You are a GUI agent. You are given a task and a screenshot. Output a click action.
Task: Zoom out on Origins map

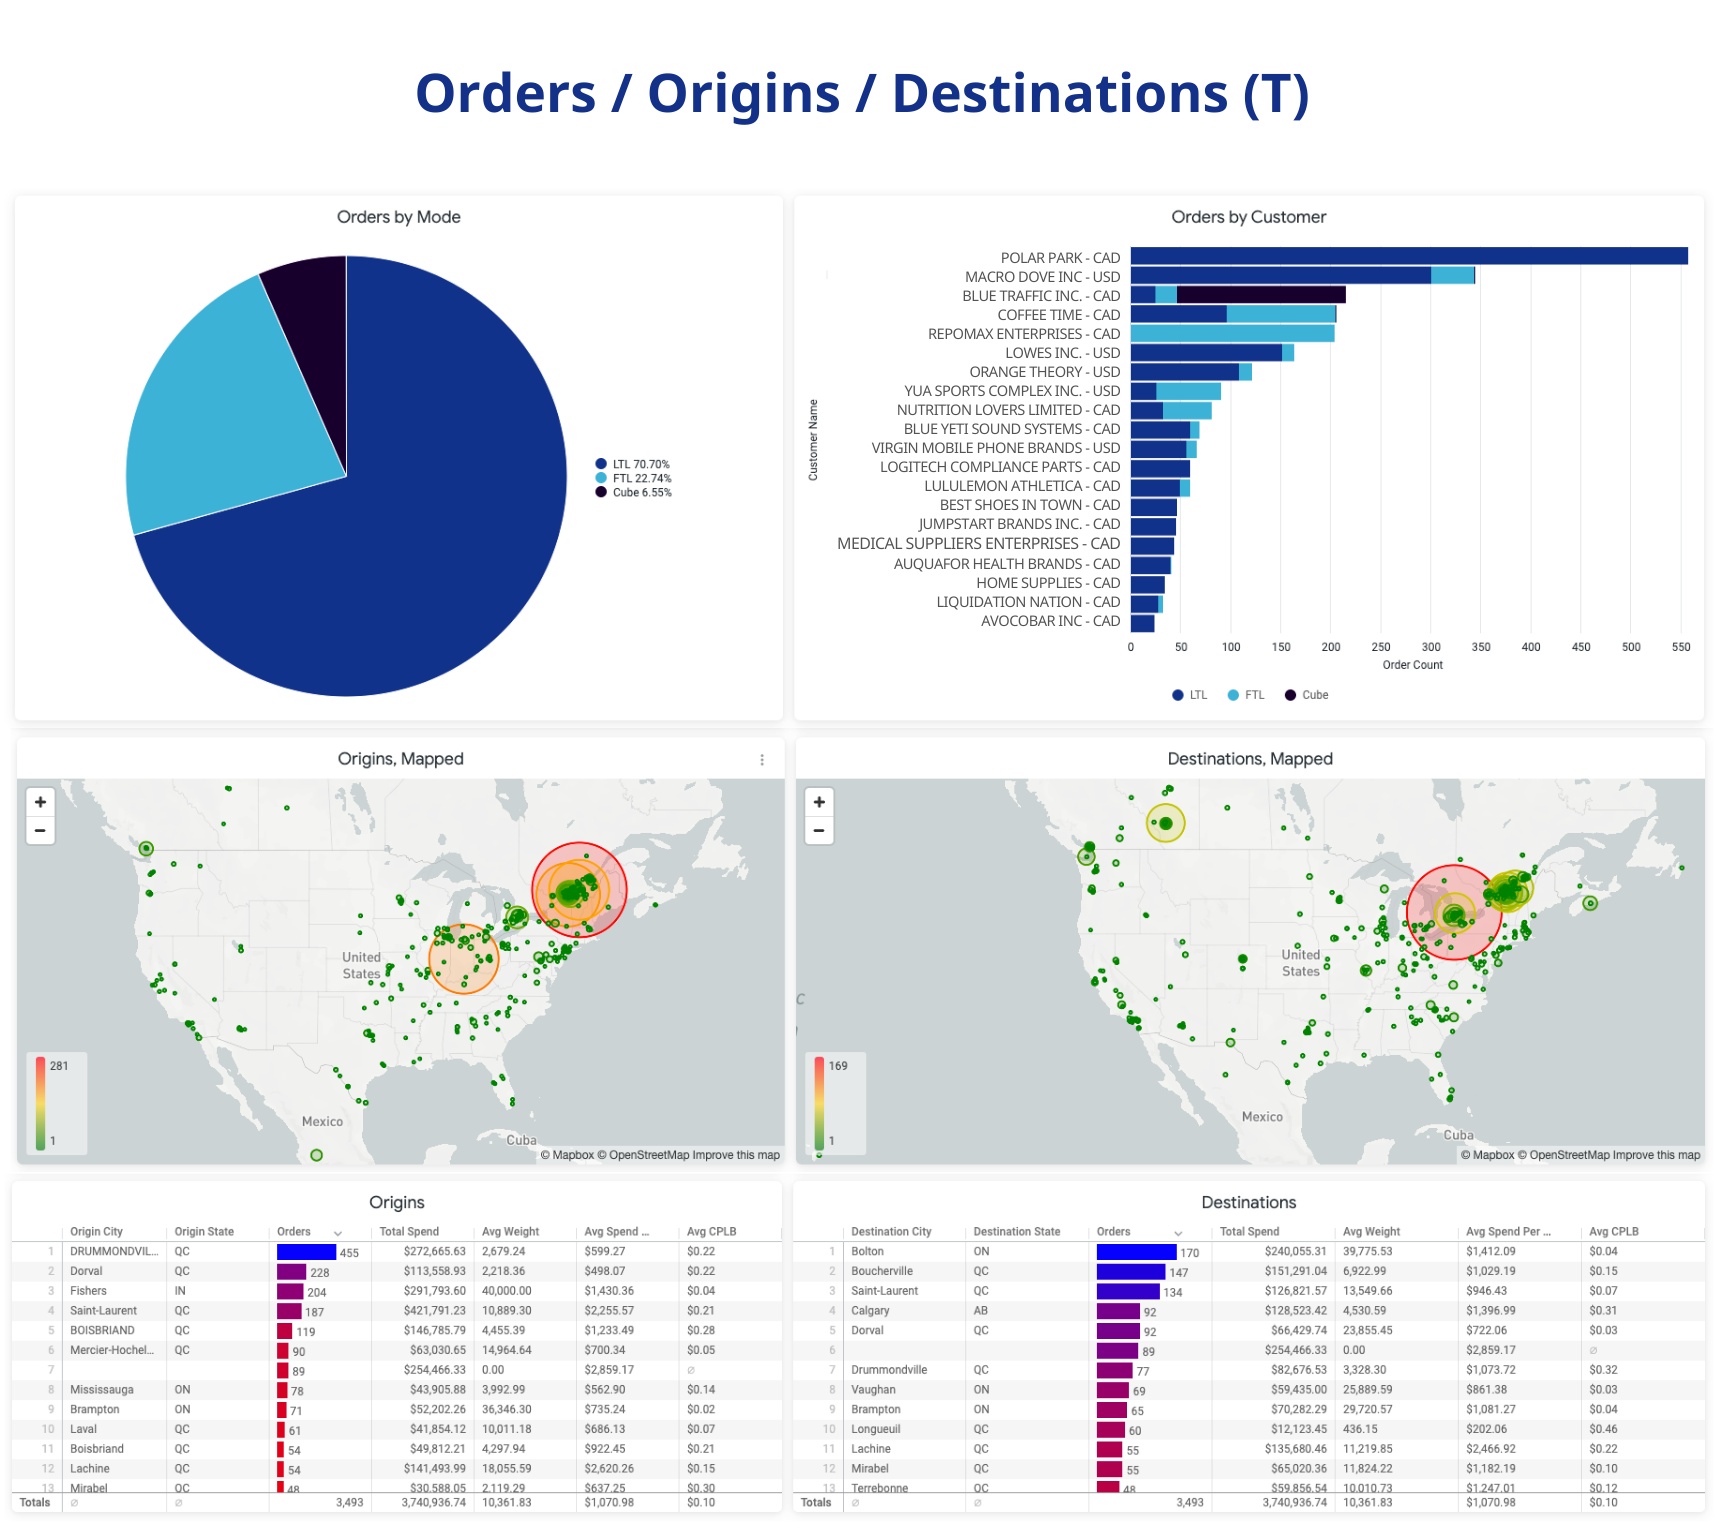coord(40,830)
